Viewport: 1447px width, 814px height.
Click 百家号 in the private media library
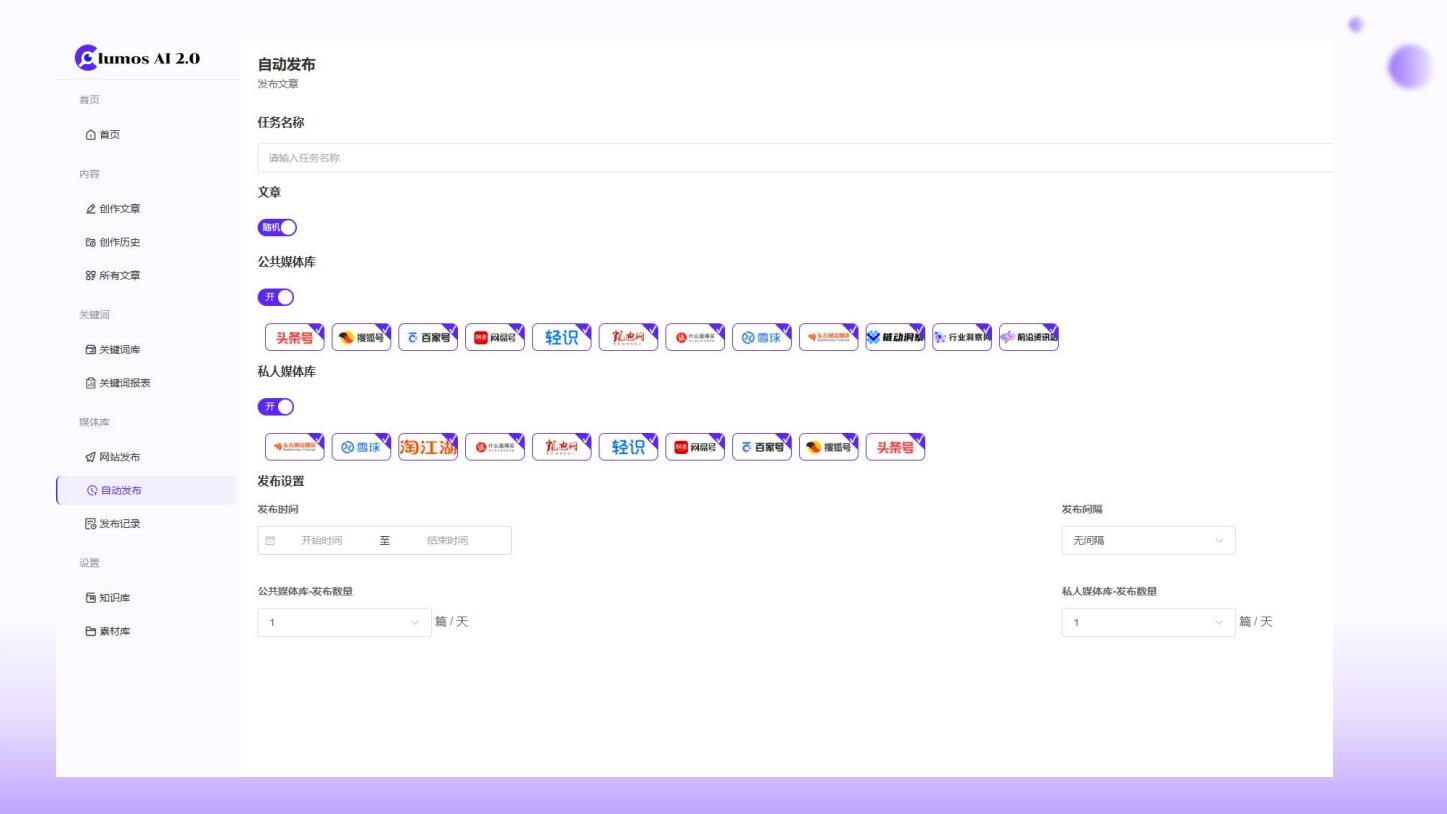tap(761, 447)
